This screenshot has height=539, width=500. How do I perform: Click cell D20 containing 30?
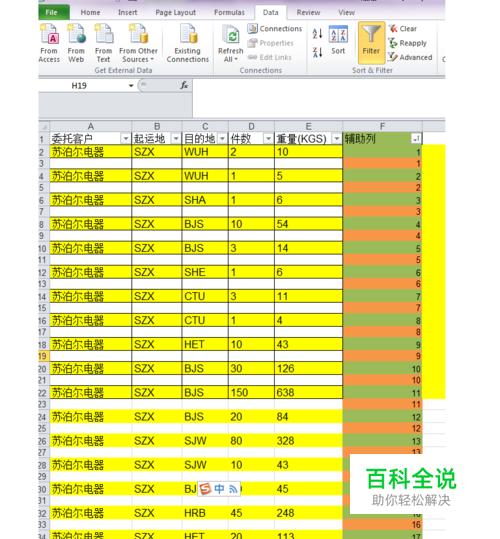click(251, 368)
